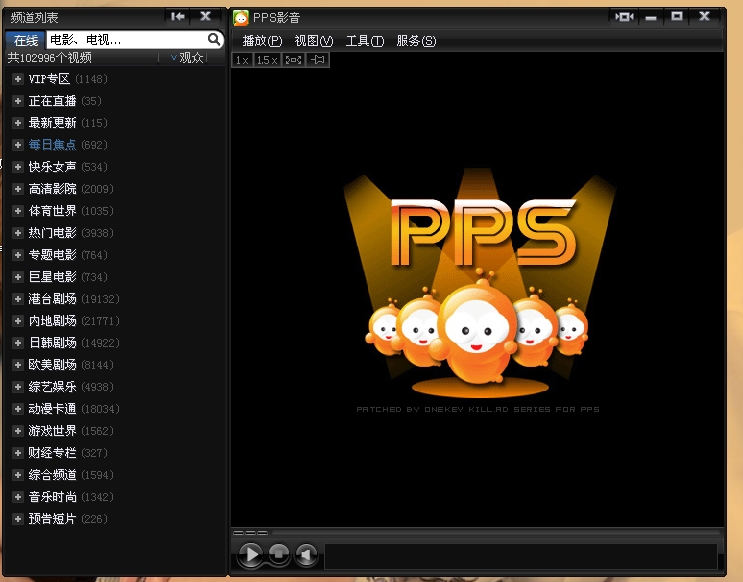Image resolution: width=743 pixels, height=582 pixels.
Task: Expand the 高清影院 category
Action: [x=18, y=189]
